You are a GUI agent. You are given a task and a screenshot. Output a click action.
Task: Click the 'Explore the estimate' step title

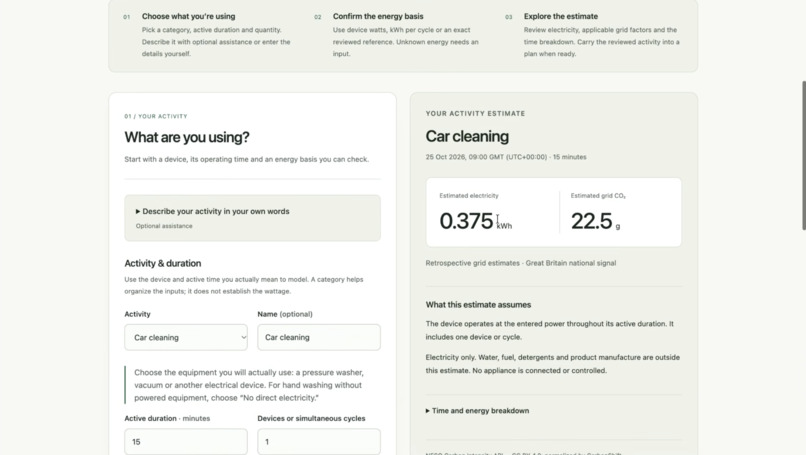coord(561,16)
